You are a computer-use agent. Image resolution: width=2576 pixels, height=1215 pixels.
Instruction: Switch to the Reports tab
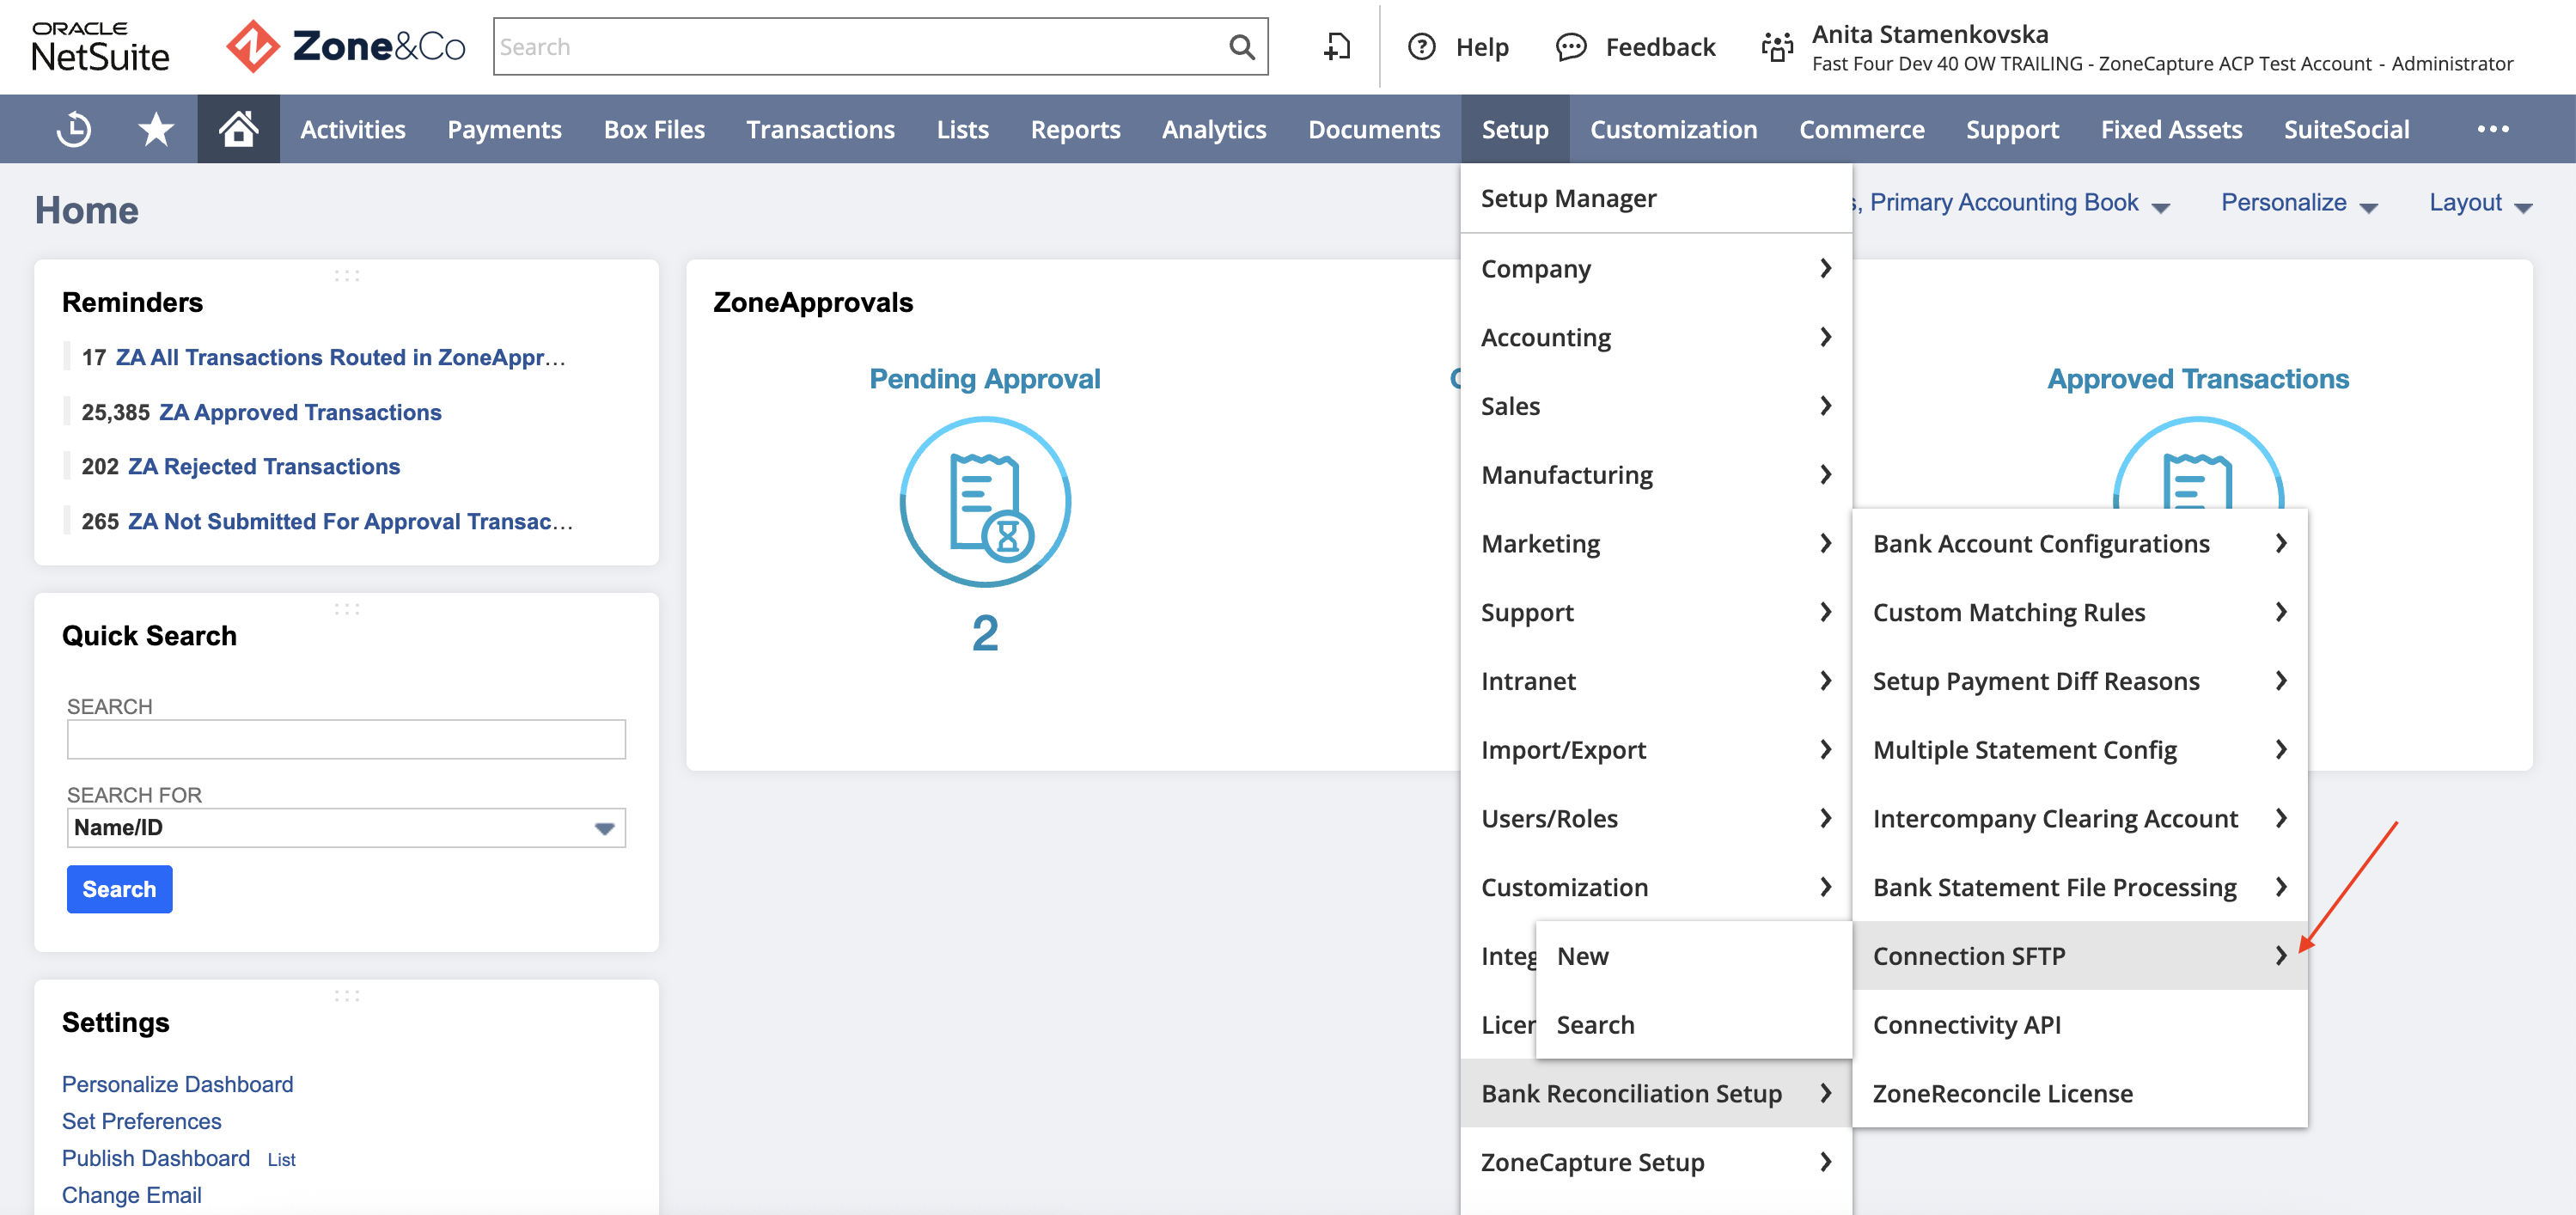(1075, 128)
